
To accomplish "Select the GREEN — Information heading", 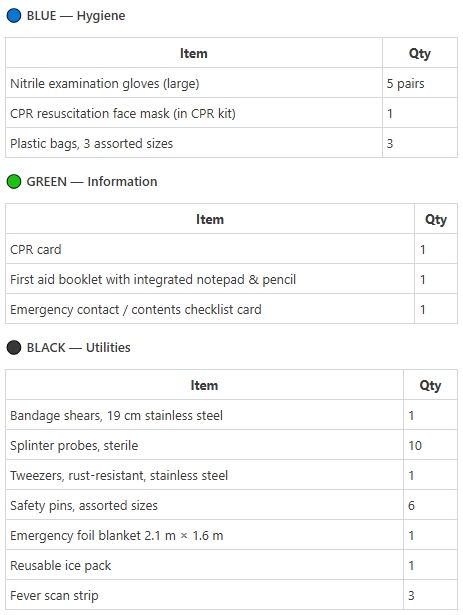I will click(82, 182).
